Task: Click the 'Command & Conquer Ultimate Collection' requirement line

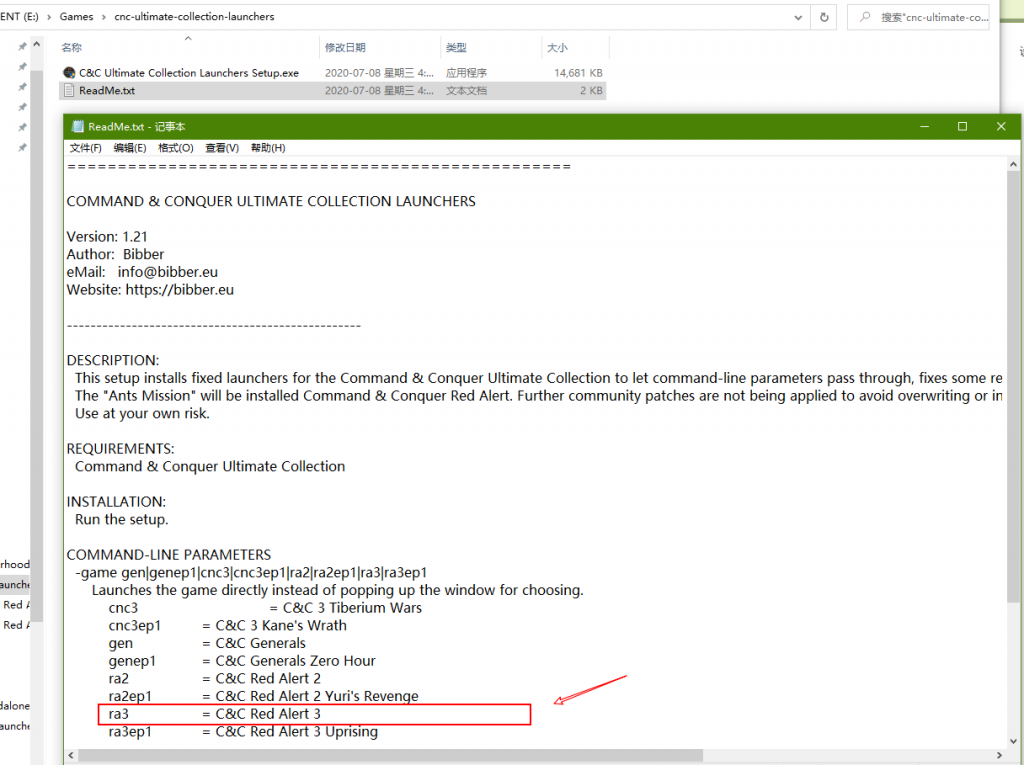Action: point(210,466)
